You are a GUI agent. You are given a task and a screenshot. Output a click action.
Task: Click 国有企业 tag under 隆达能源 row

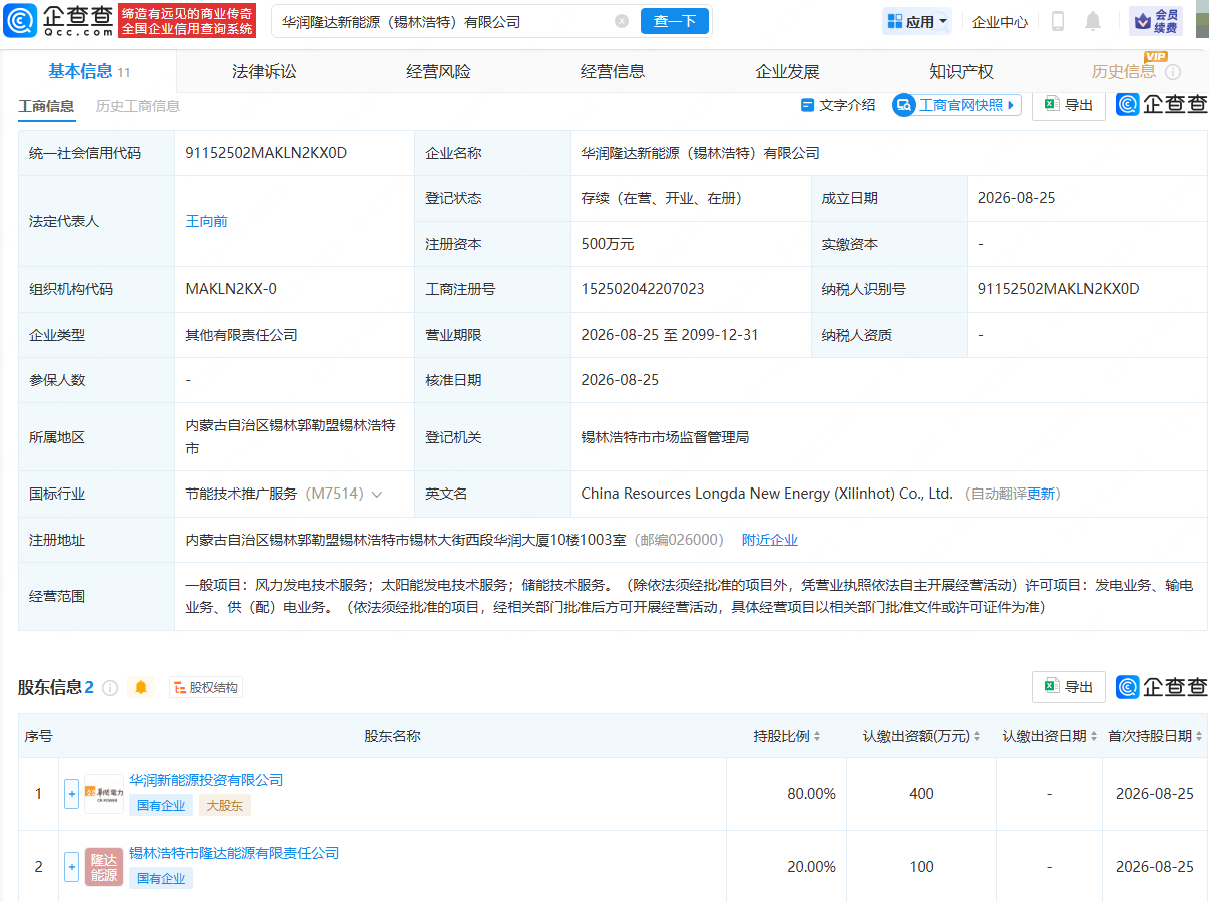point(161,878)
